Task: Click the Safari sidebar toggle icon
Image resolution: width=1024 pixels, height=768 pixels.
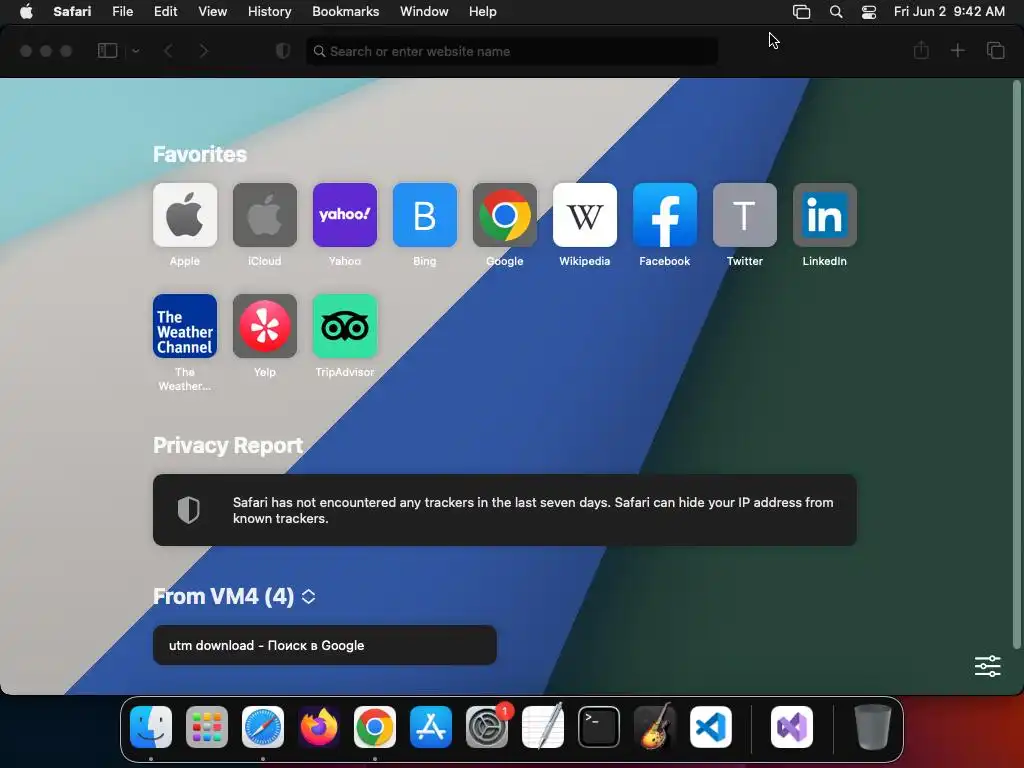Action: pyautogui.click(x=108, y=51)
